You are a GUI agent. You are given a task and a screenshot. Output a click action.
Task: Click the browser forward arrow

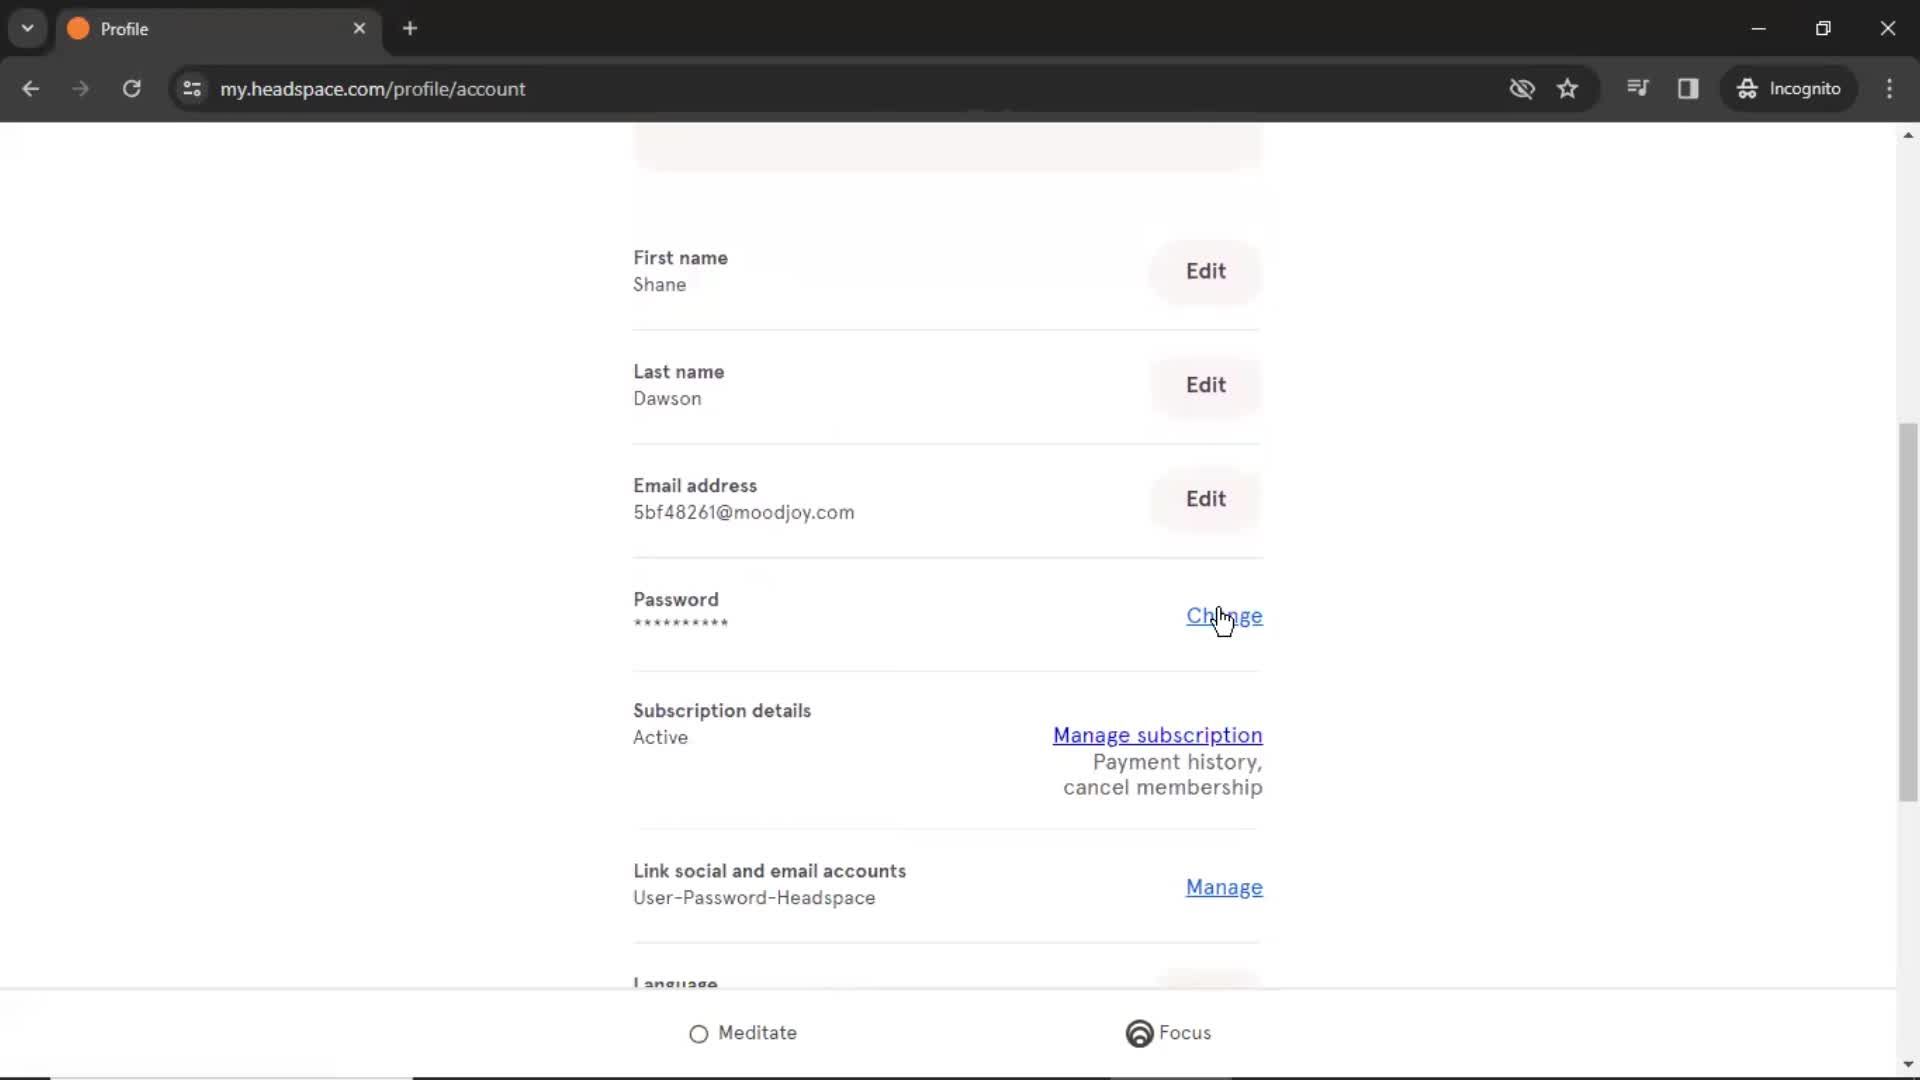pyautogui.click(x=80, y=88)
